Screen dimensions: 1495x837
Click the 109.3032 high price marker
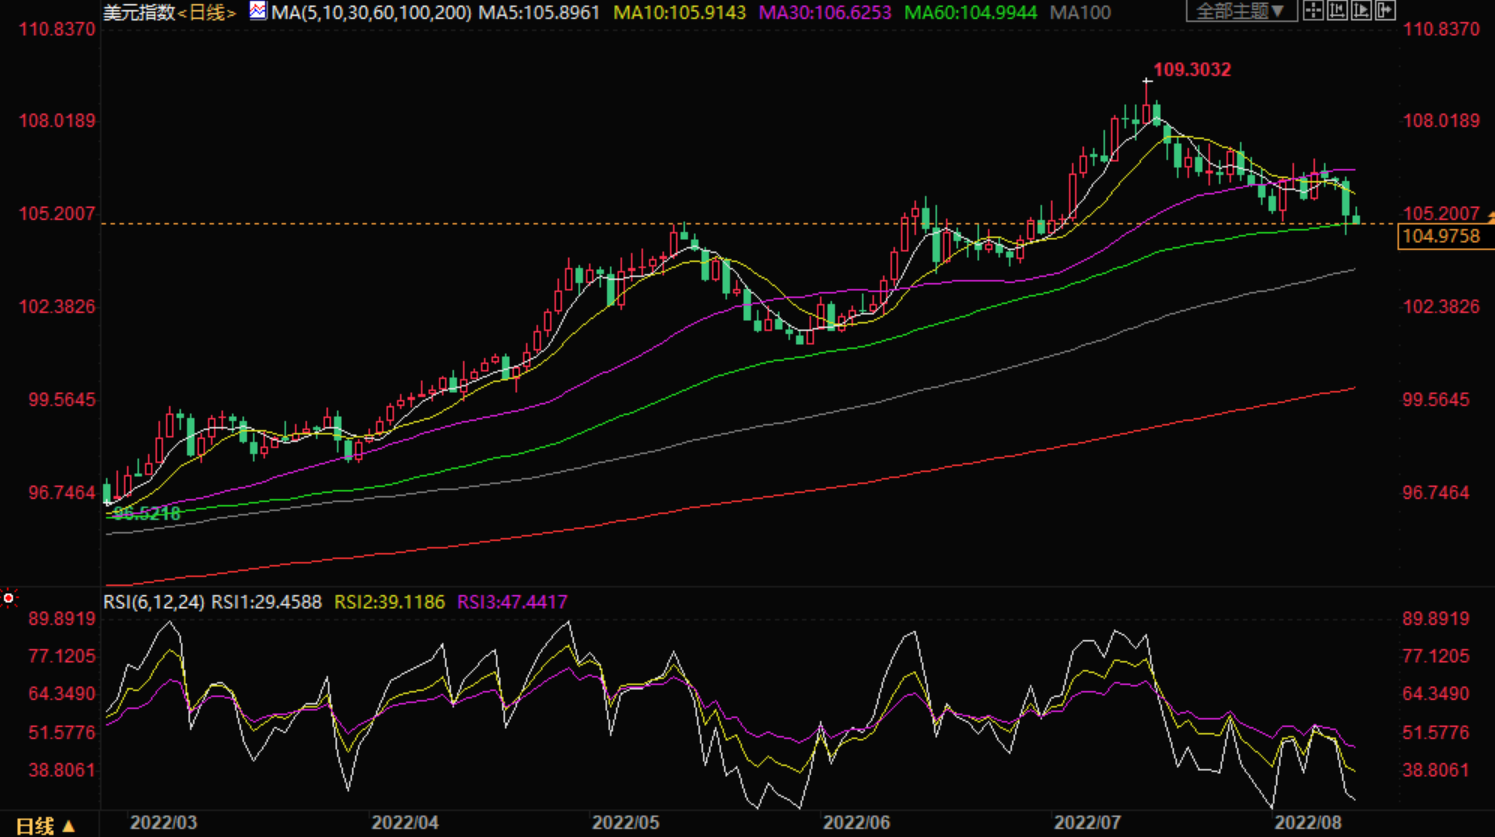[x=1191, y=70]
